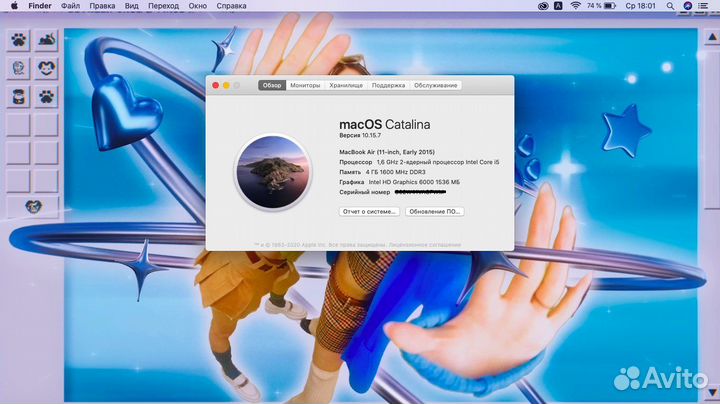The width and height of the screenshot is (720, 404).
Task: Click the Creative Cloud menu bar icon
Action: tap(543, 6)
